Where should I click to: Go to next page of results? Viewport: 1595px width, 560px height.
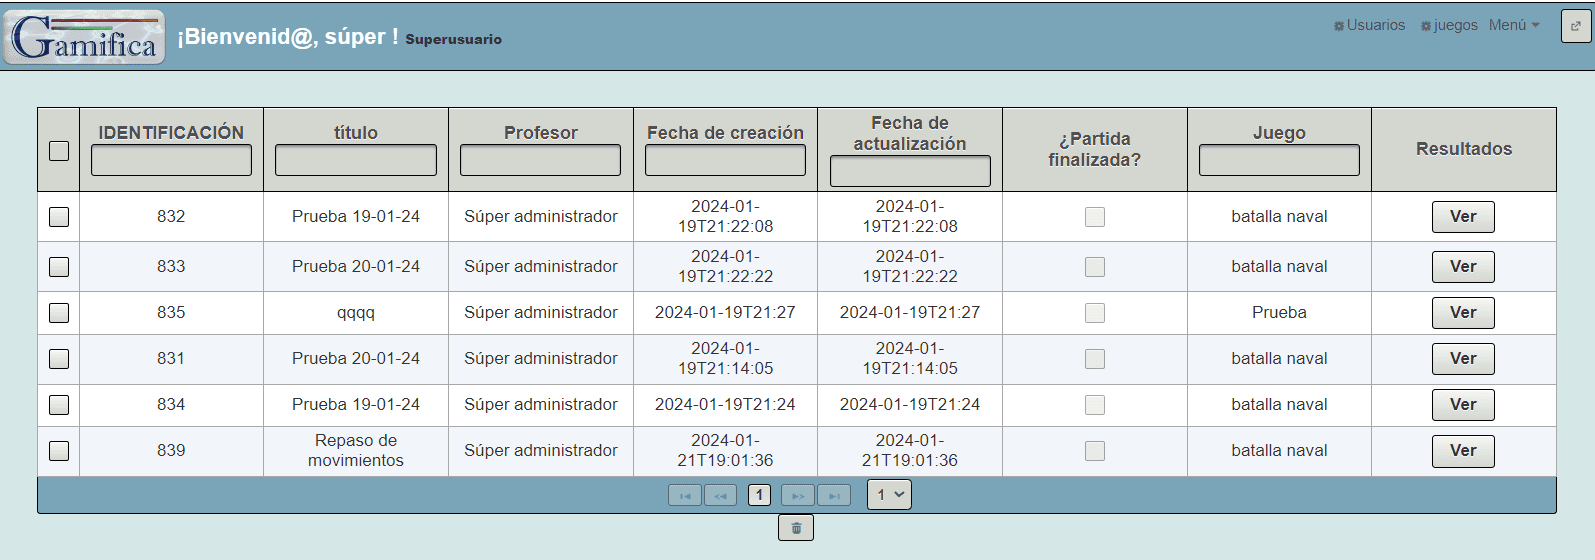pyautogui.click(x=798, y=495)
